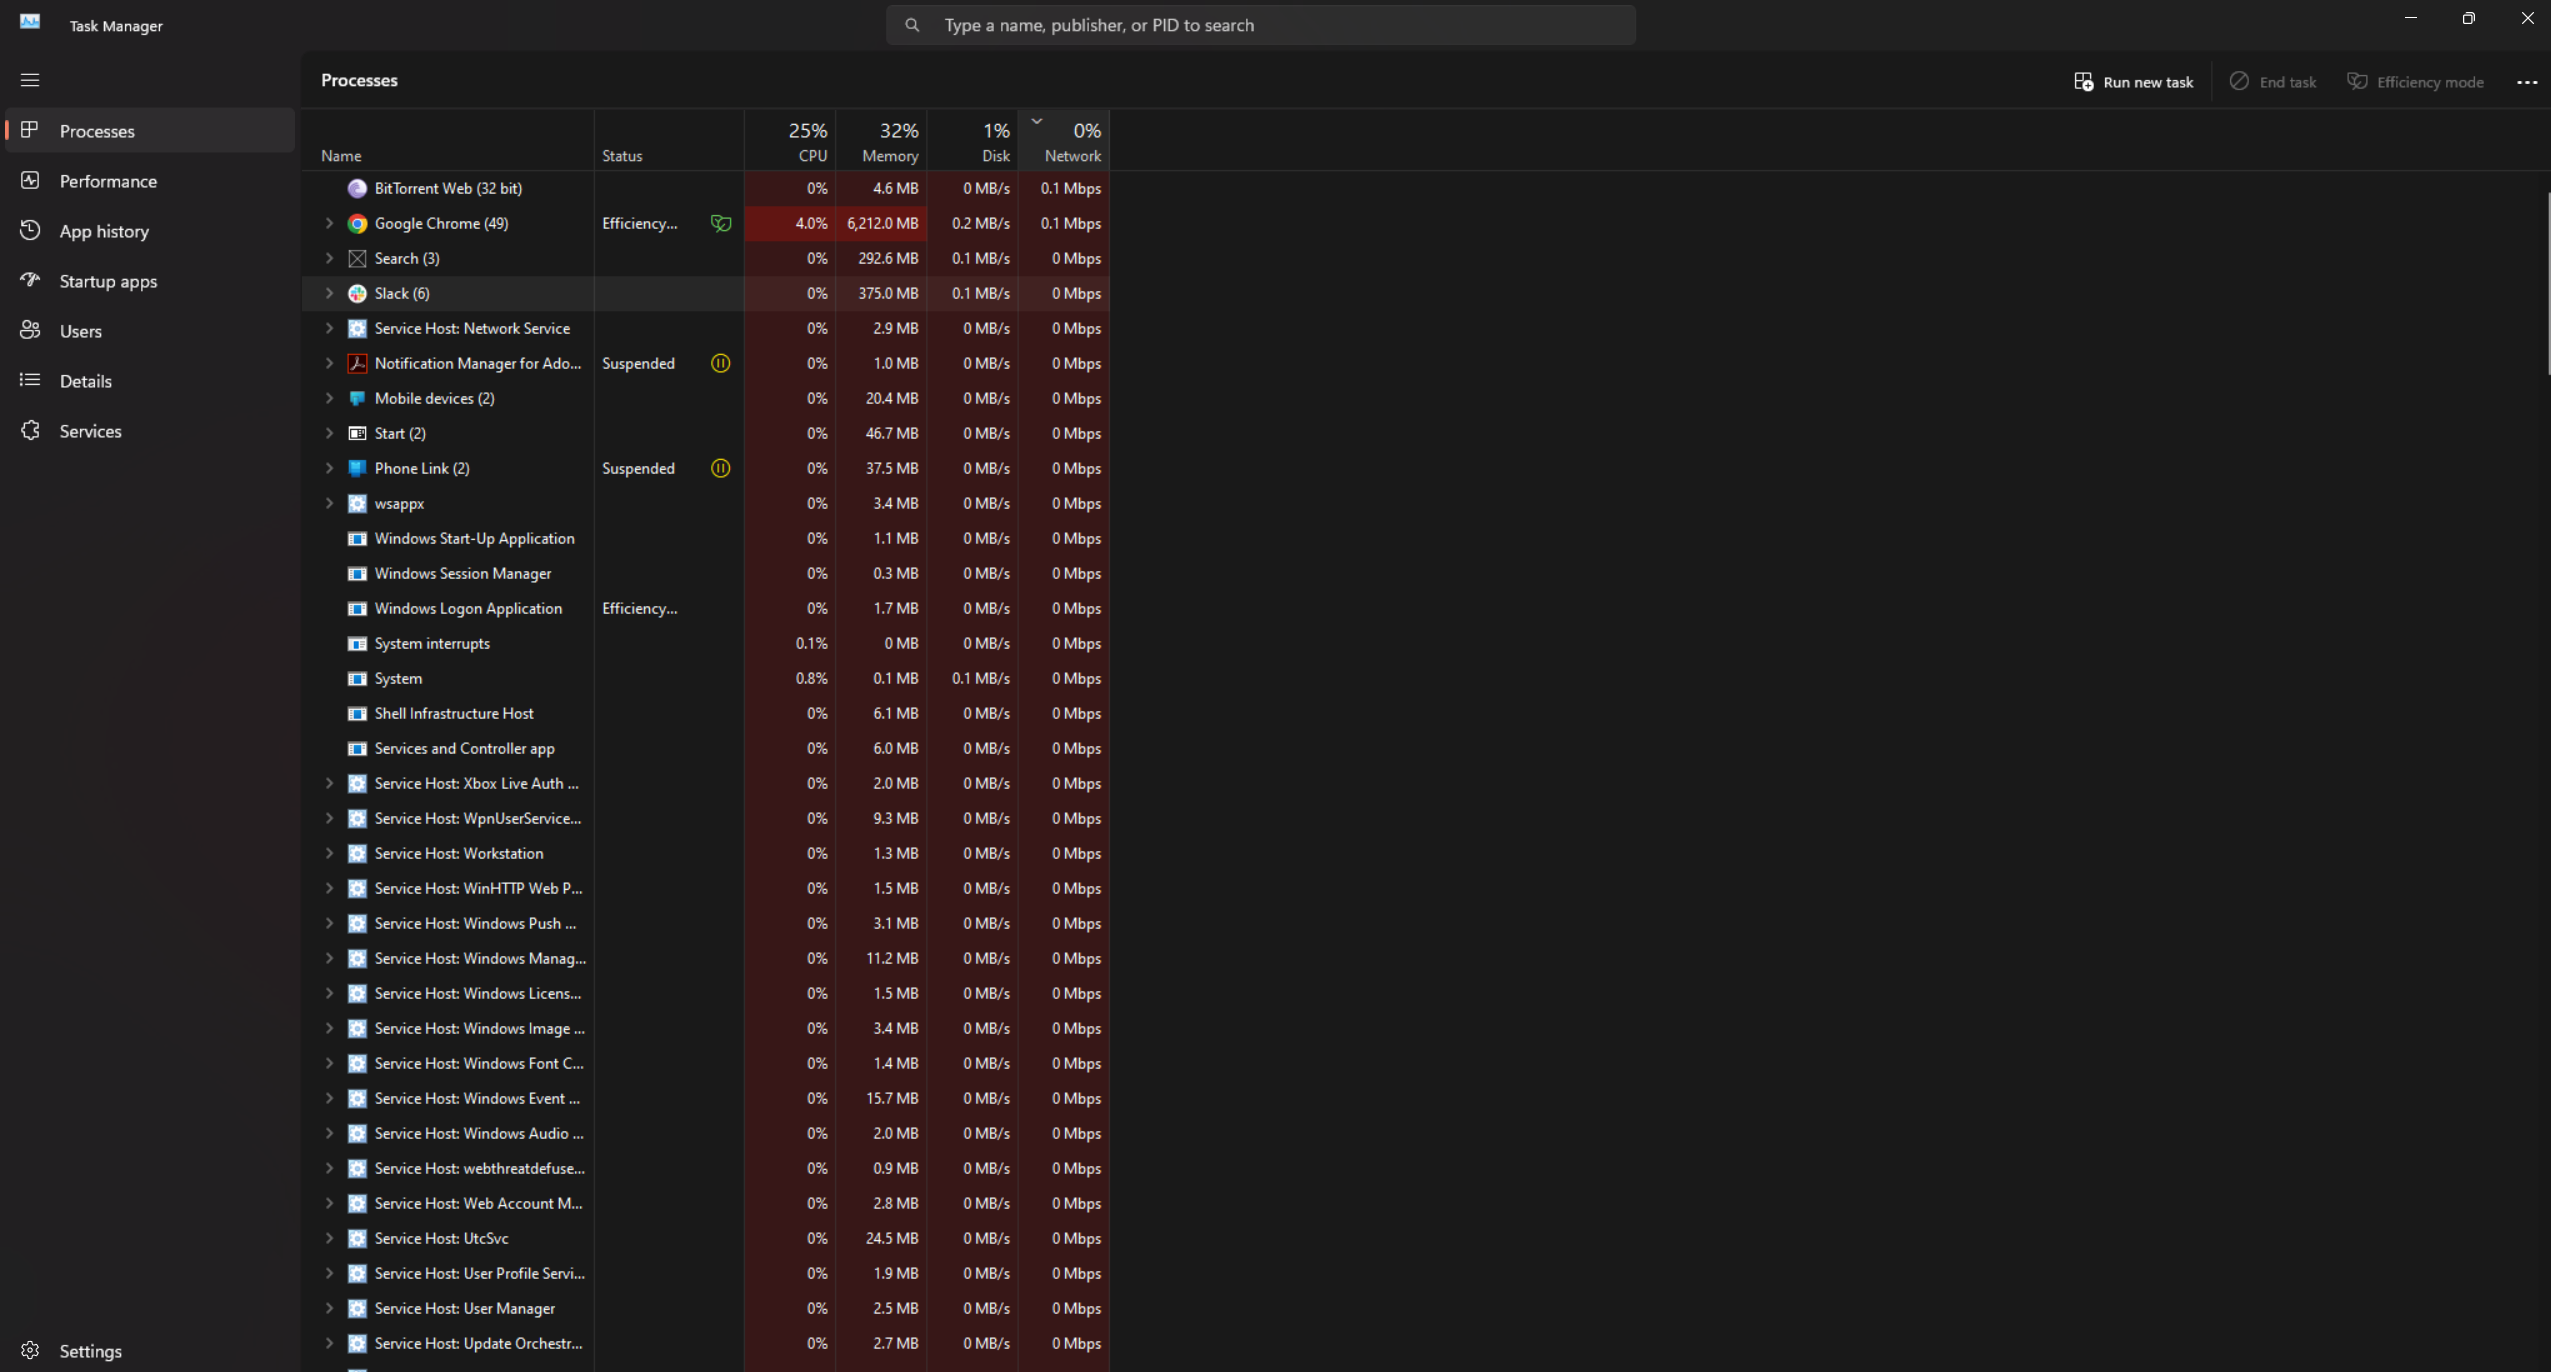This screenshot has width=2551, height=1372.
Task: Select the Windows Logon Application row
Action: click(706, 608)
